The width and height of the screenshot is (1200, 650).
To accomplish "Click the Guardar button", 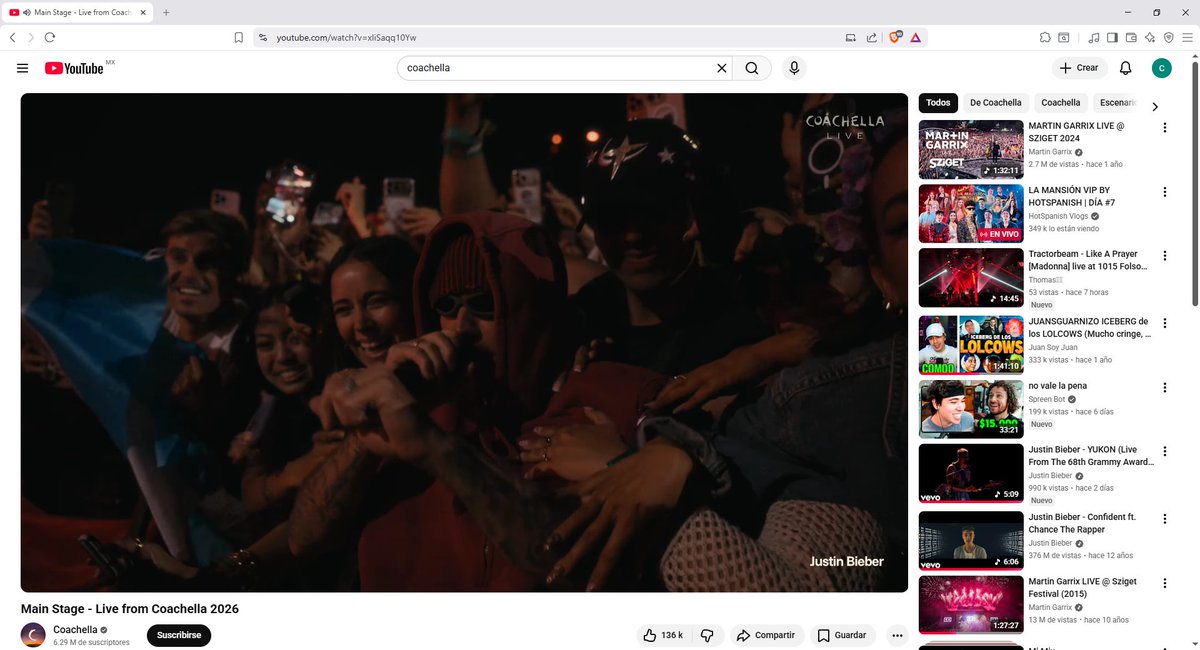I will [x=842, y=635].
